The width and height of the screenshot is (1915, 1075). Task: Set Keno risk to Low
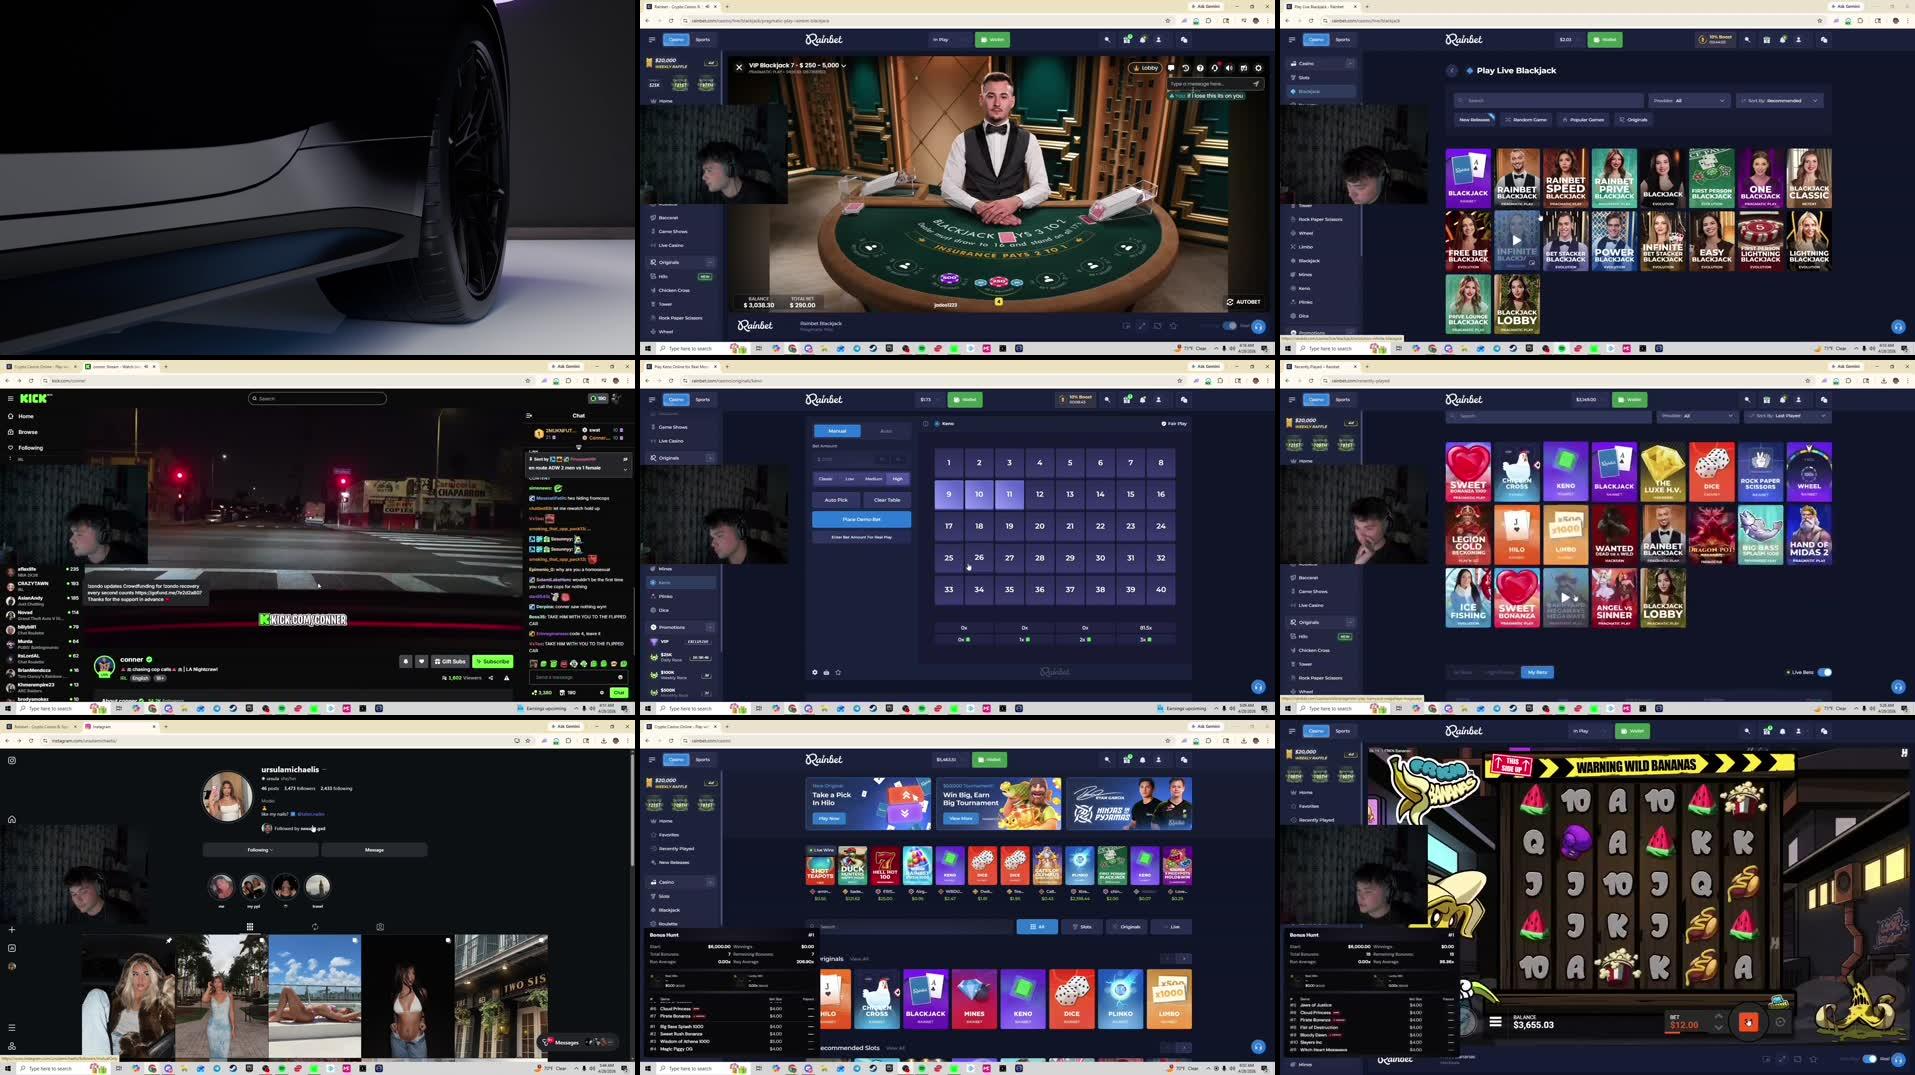tap(849, 478)
